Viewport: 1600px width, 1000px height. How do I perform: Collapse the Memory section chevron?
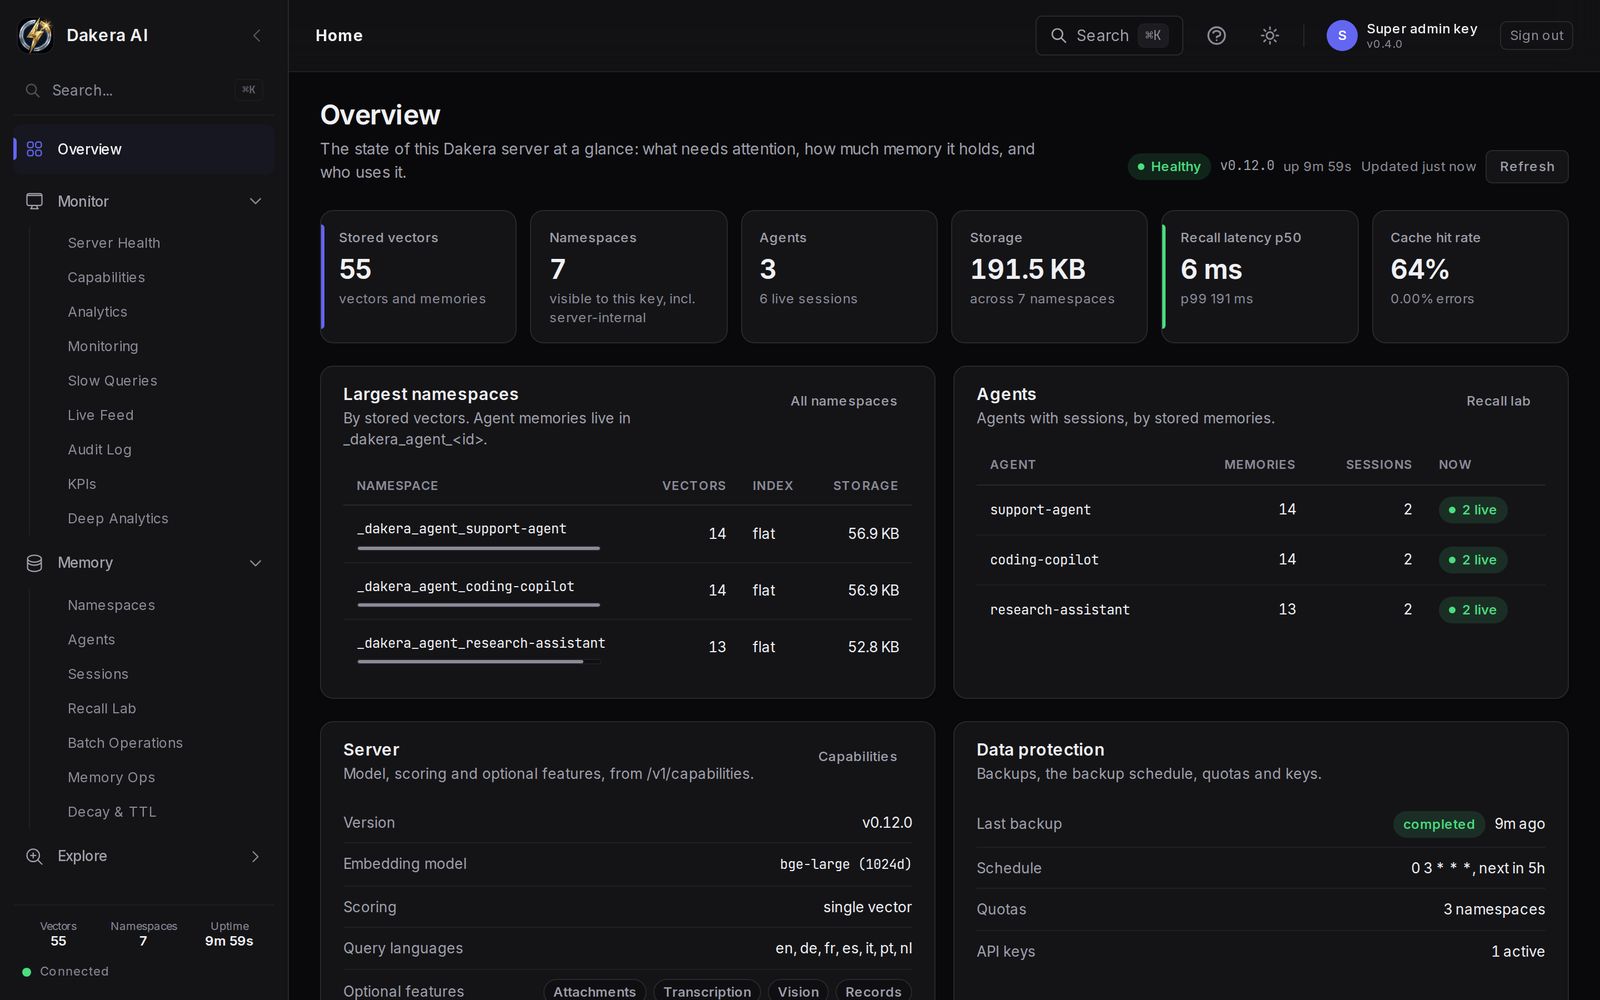(x=255, y=563)
